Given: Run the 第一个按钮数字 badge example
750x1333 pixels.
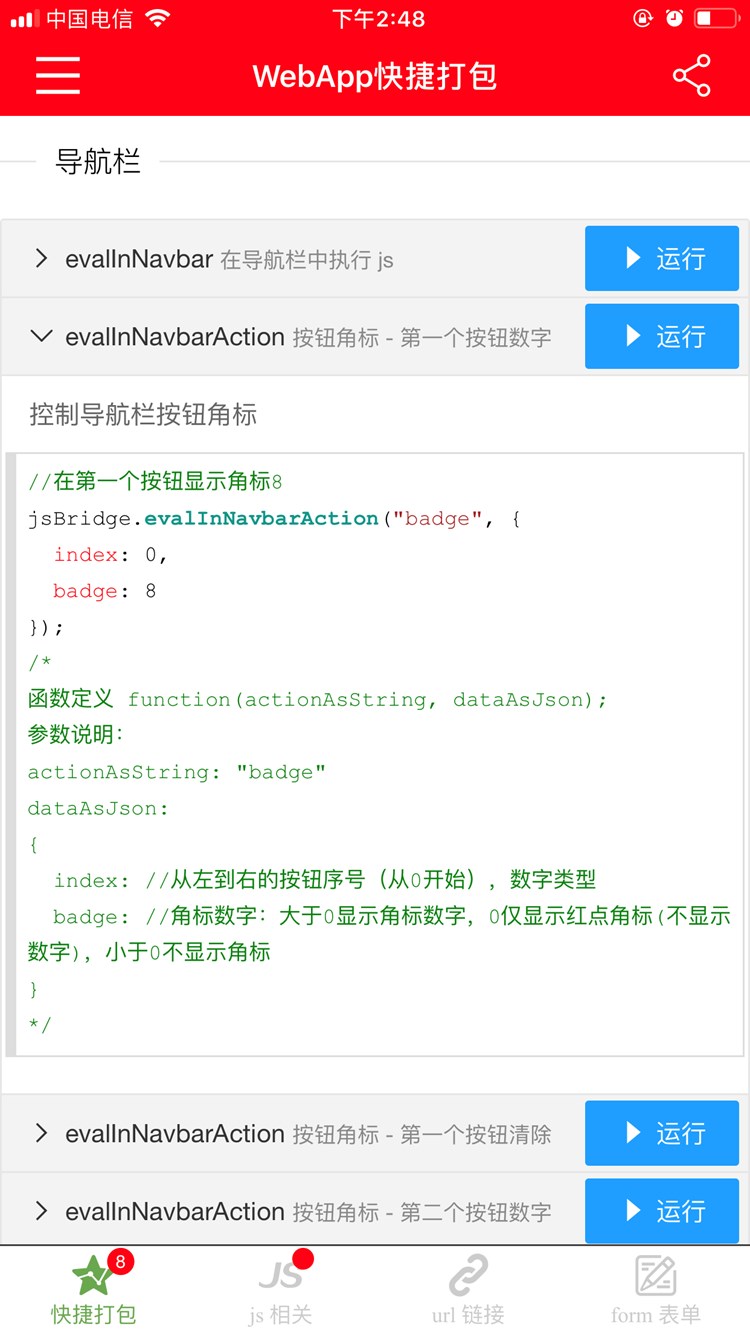Looking at the screenshot, I should [662, 337].
